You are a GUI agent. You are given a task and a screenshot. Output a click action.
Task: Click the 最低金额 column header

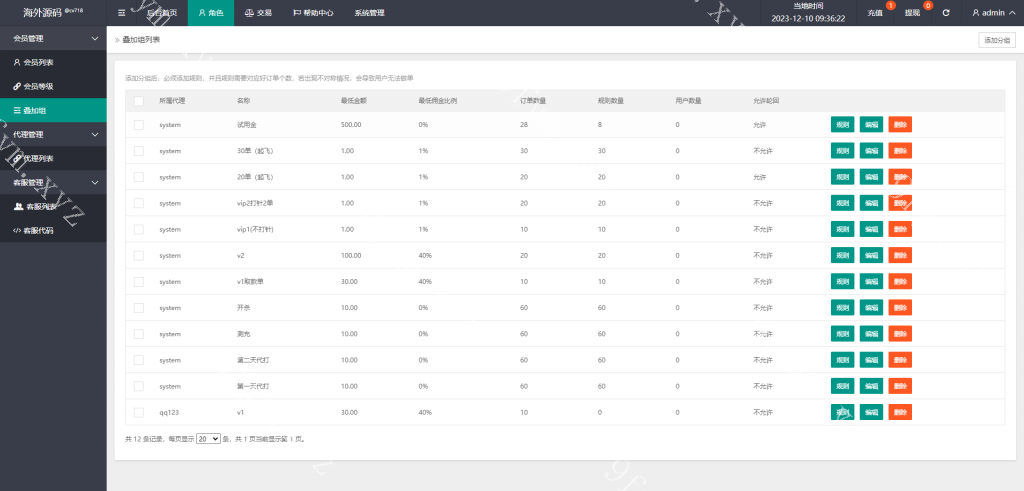(353, 101)
